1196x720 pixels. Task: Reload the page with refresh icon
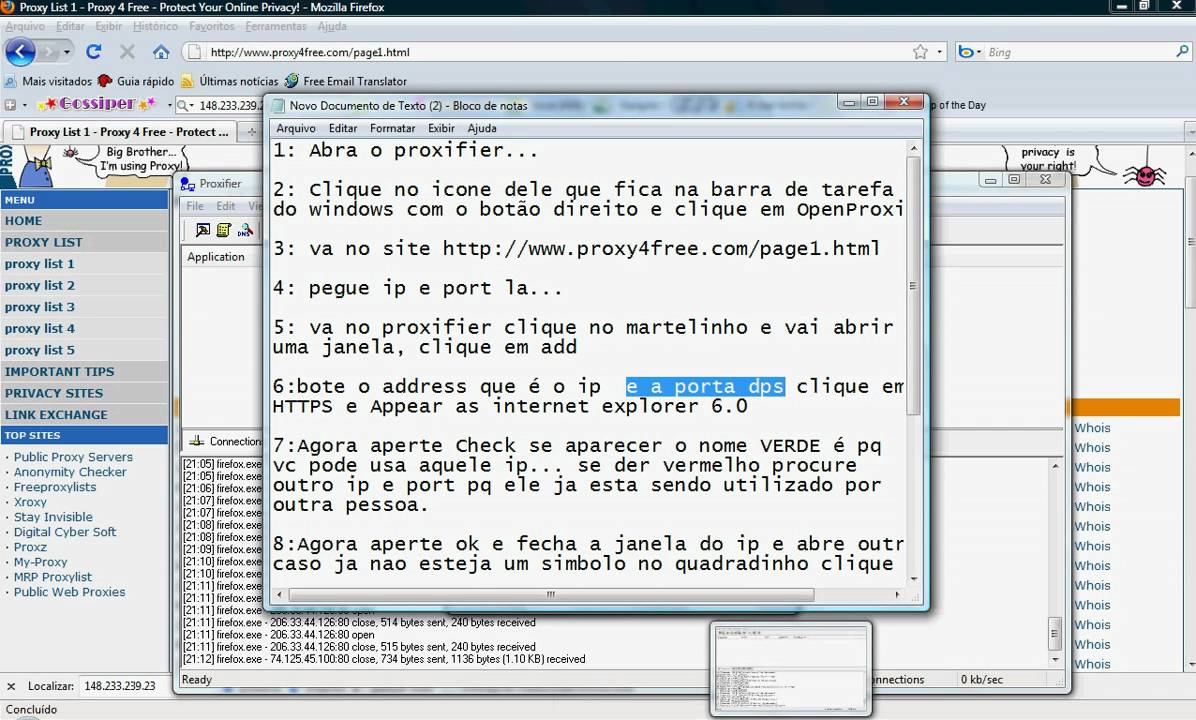coord(94,52)
